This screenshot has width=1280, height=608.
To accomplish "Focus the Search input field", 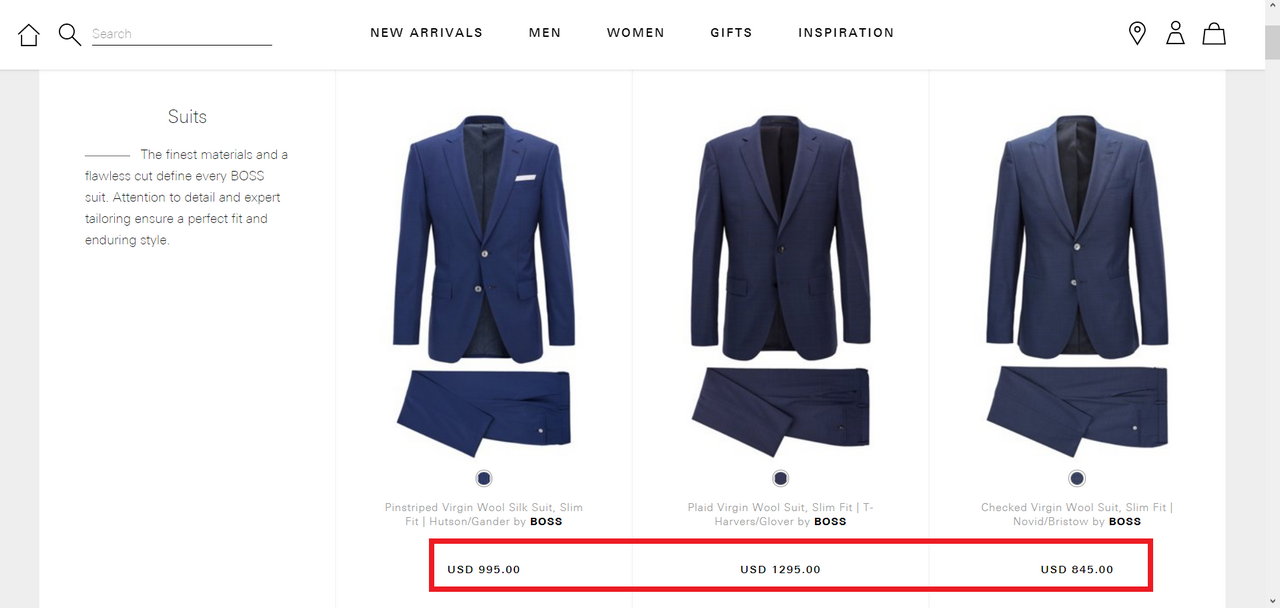I will 182,34.
